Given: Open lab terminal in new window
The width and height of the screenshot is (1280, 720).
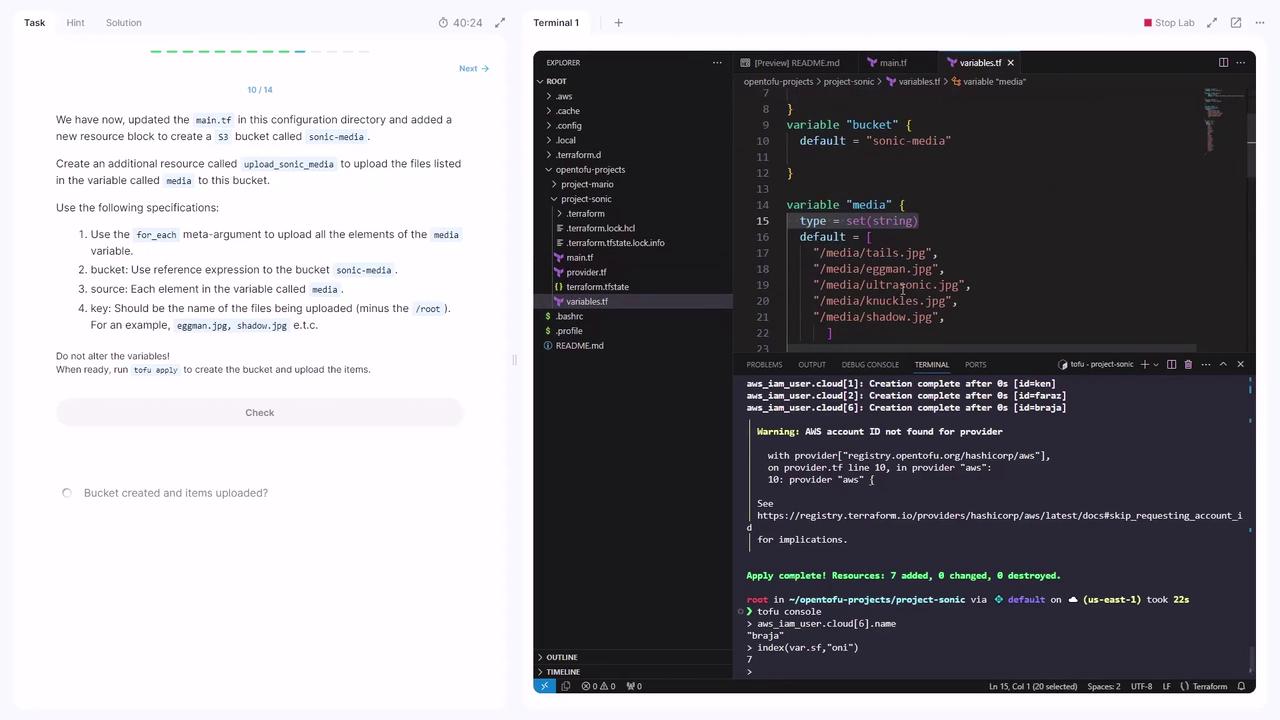Looking at the screenshot, I should (x=1236, y=22).
